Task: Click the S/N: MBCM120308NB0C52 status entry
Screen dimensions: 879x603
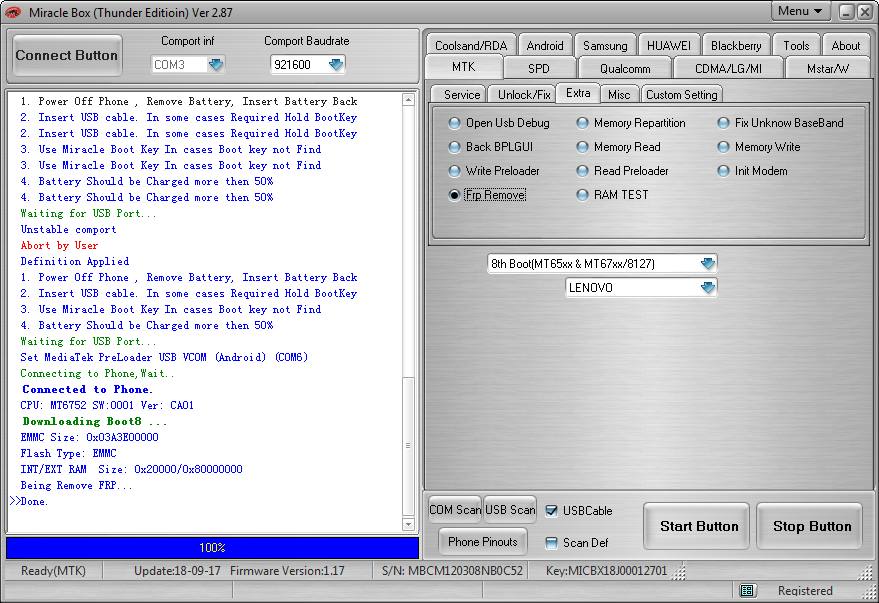Action: click(x=452, y=570)
